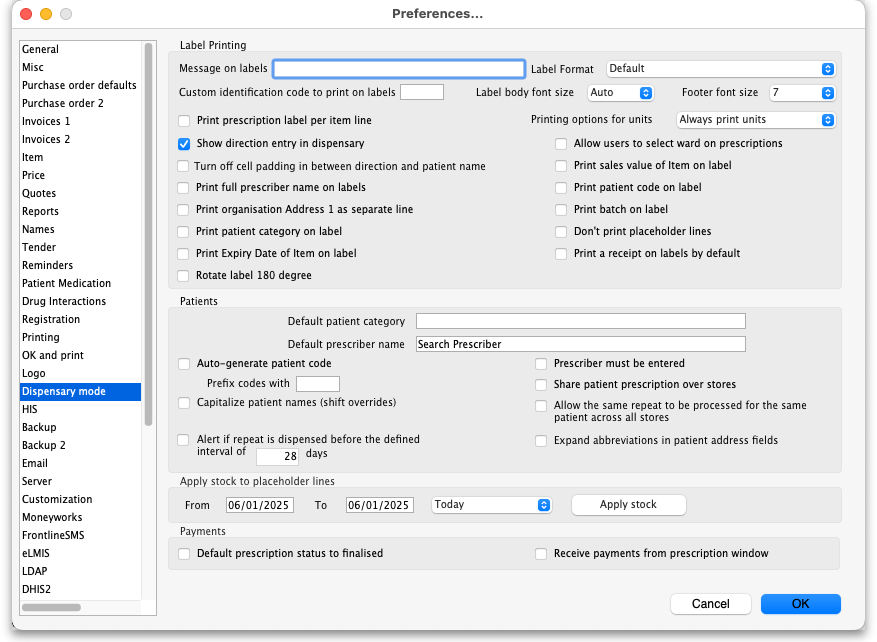877x642 pixels.
Task: Open the Today date range dropdown
Action: [491, 505]
